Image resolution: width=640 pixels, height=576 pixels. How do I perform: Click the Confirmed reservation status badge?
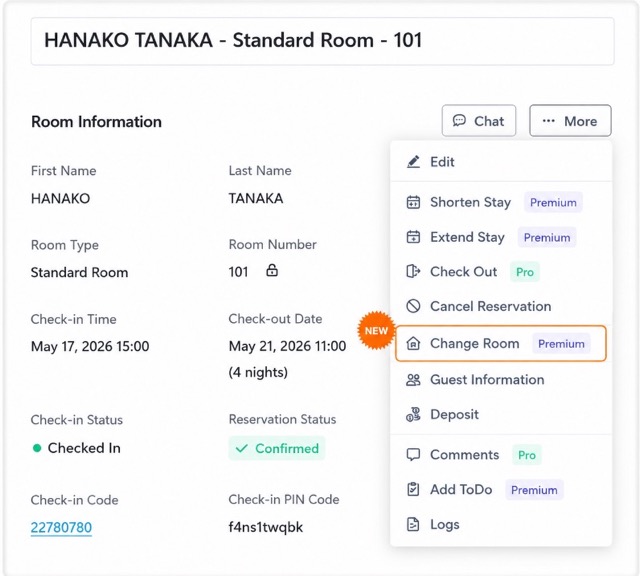(x=277, y=448)
